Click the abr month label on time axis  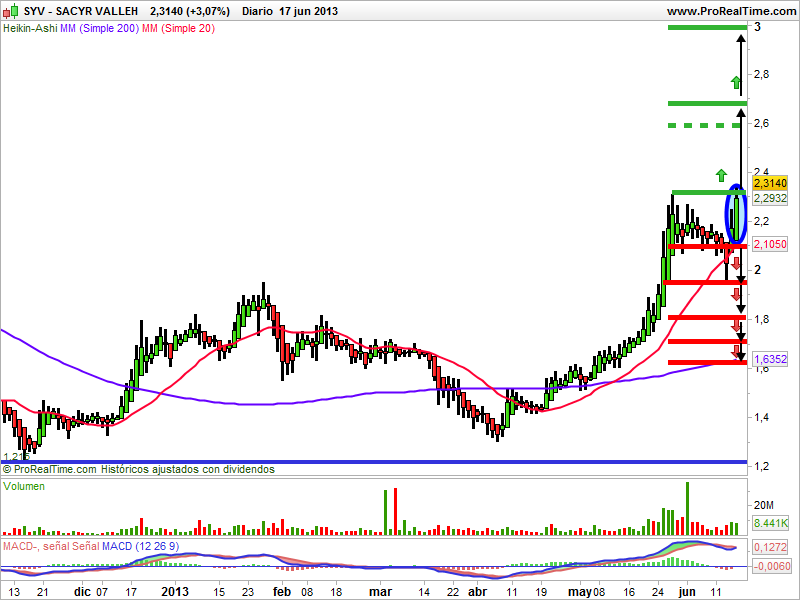pyautogui.click(x=478, y=592)
